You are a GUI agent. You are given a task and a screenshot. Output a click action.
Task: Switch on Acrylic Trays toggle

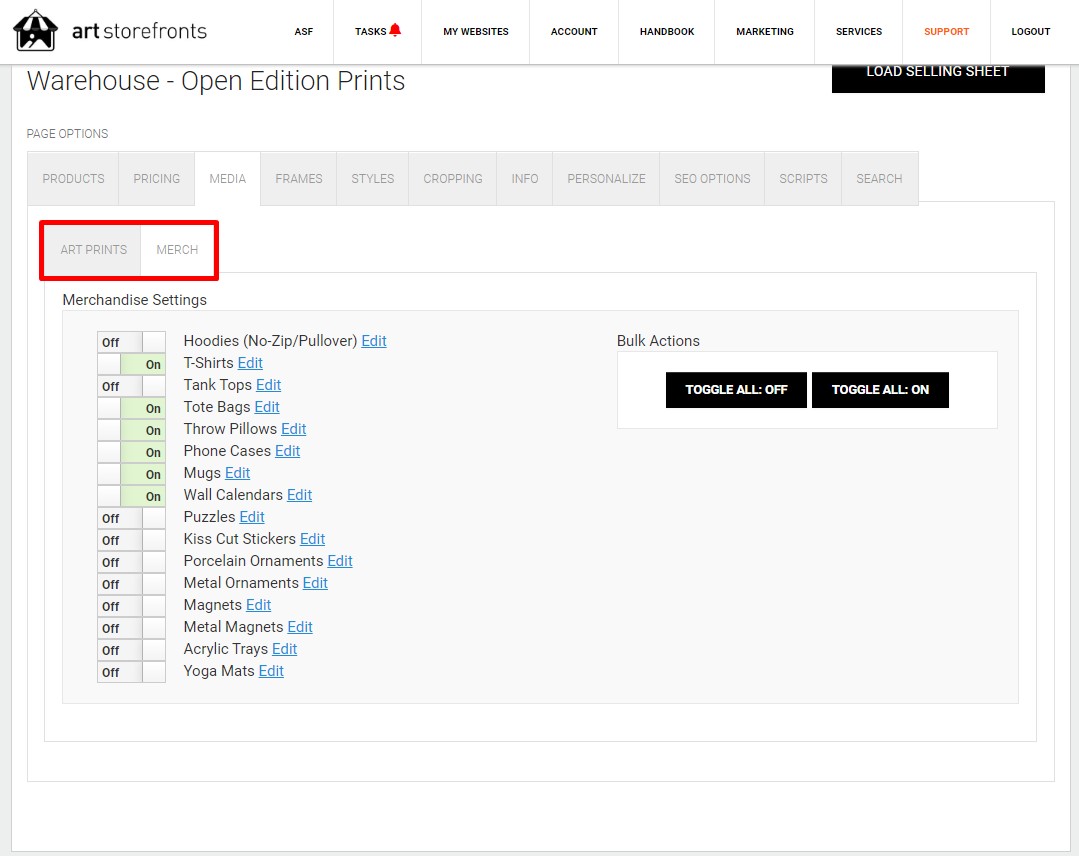pos(131,650)
